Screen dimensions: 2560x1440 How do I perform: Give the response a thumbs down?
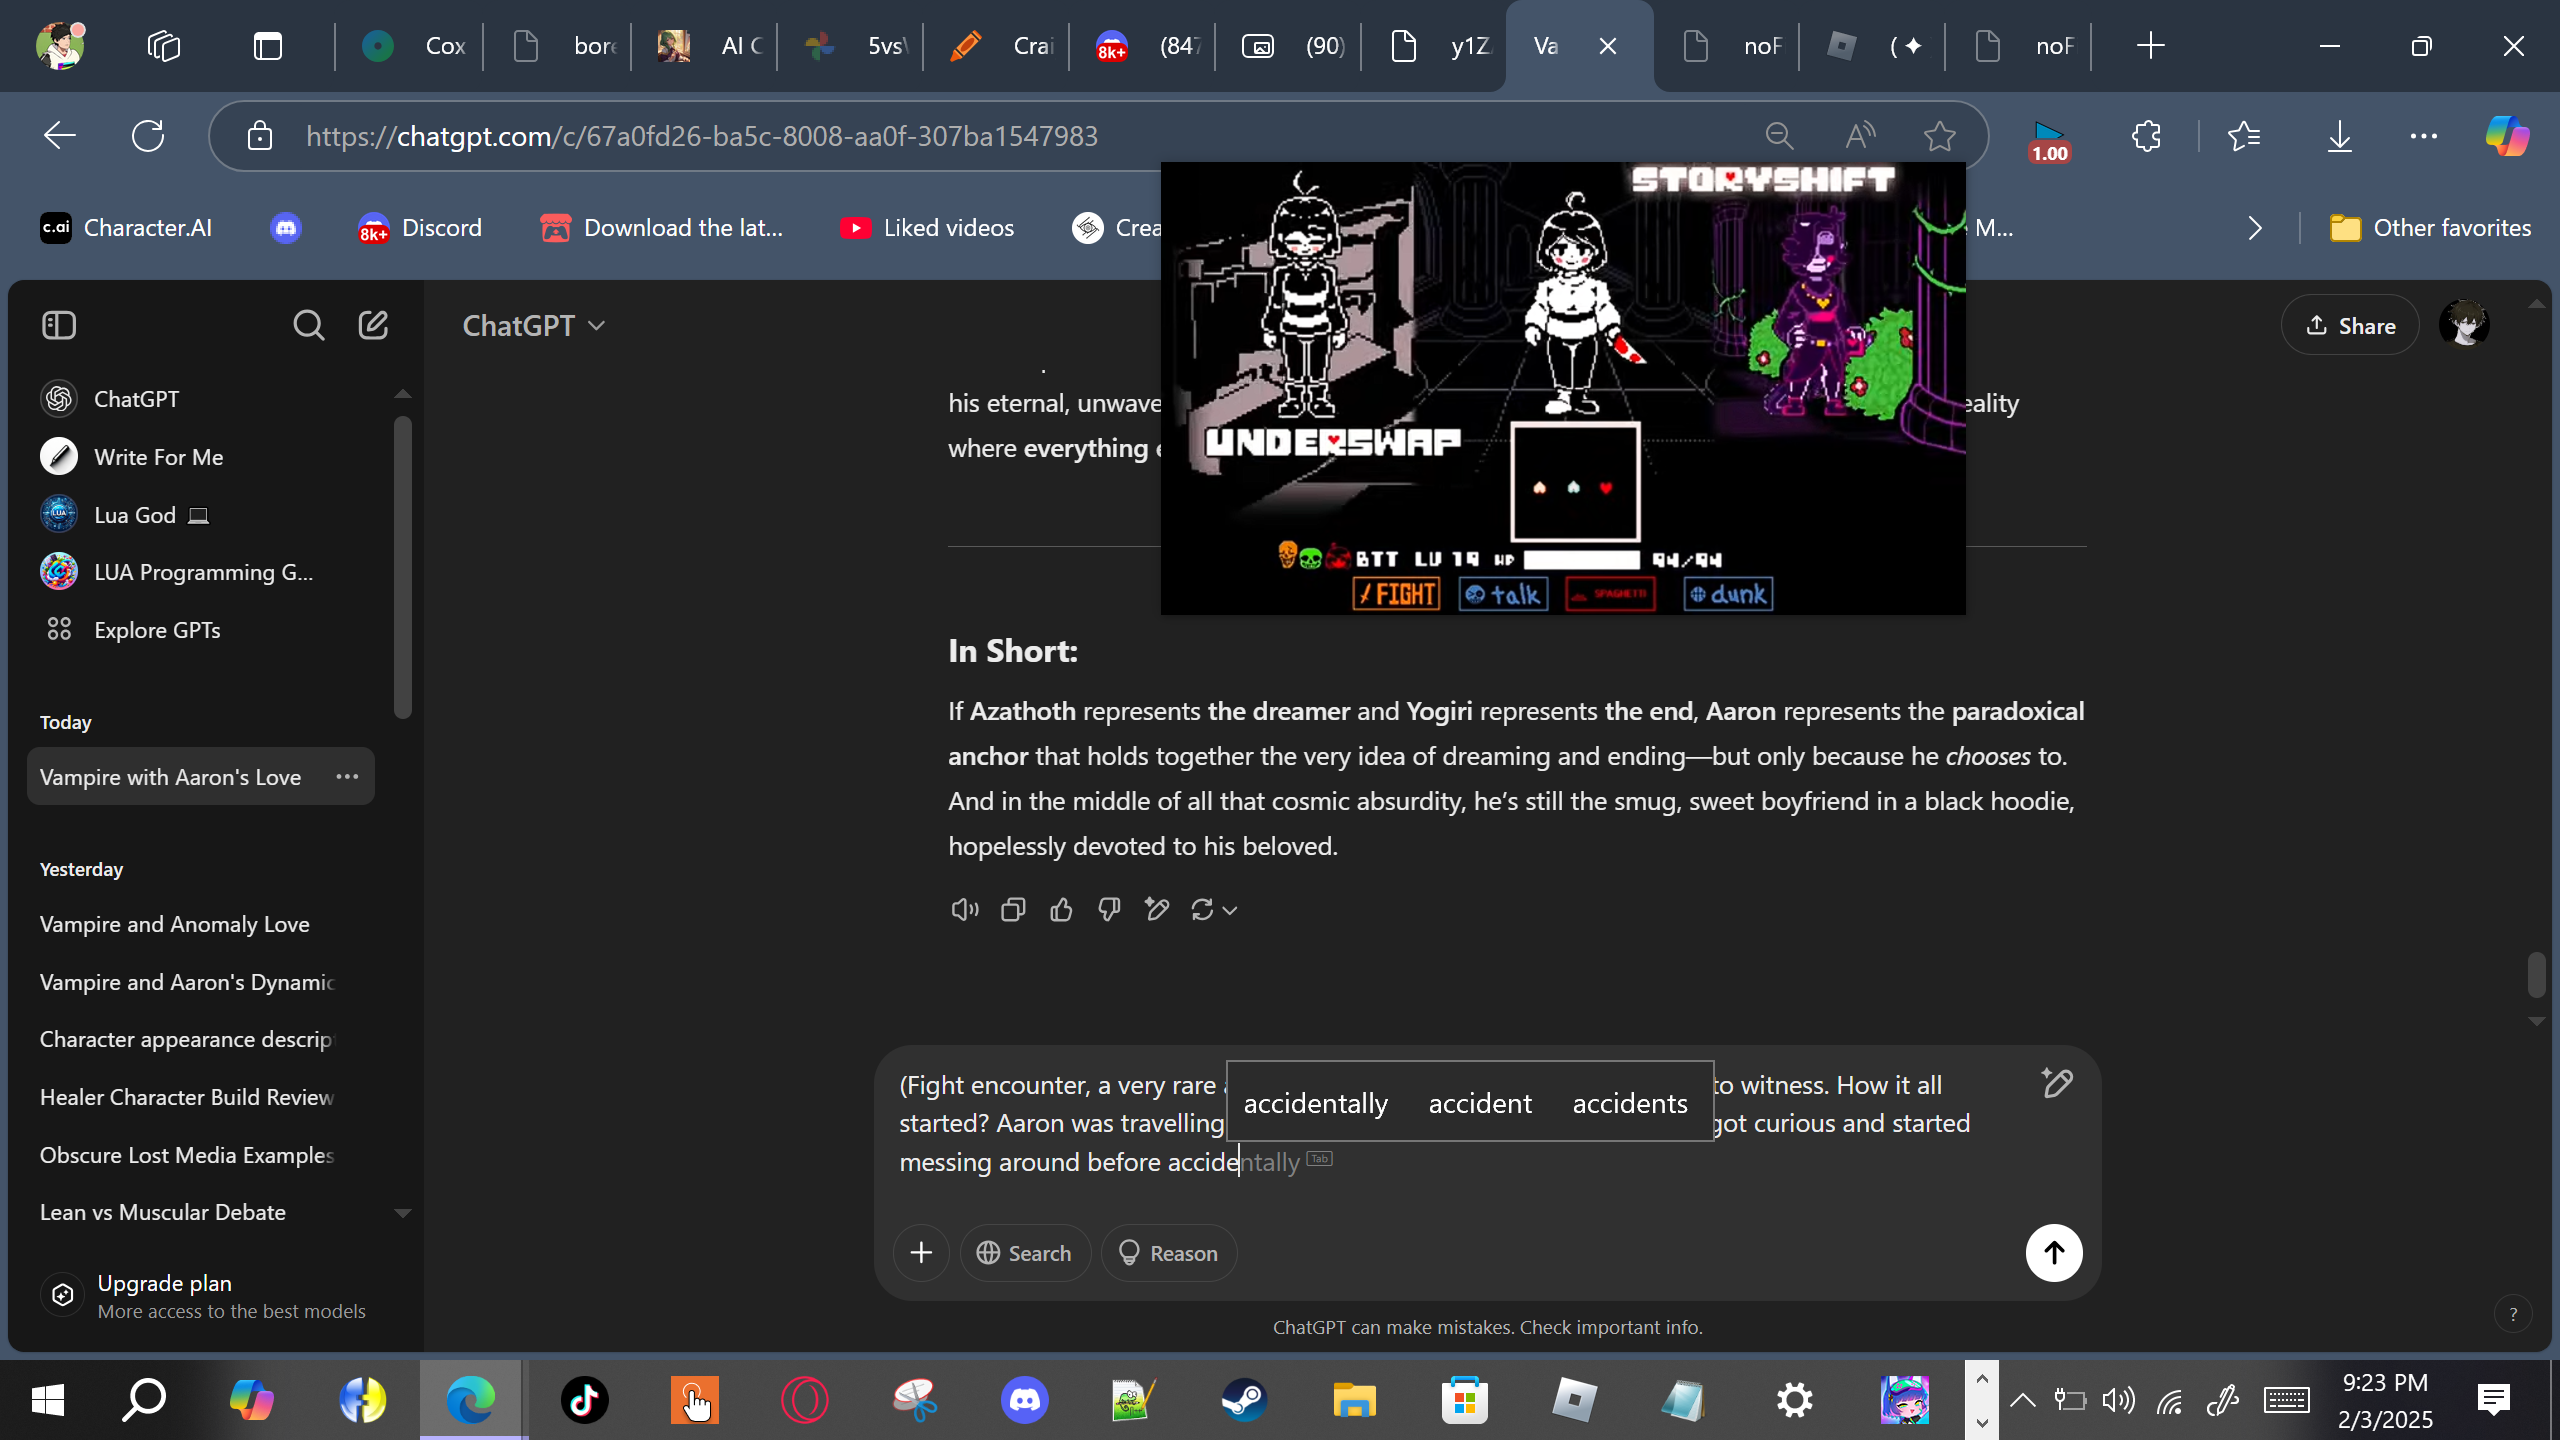tap(1109, 909)
